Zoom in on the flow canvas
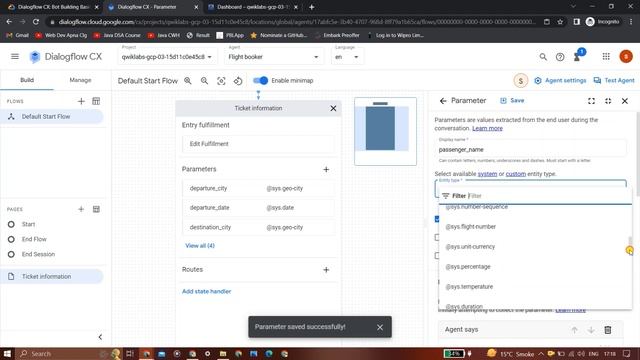Viewport: 640px width, 360px height. tap(188, 81)
